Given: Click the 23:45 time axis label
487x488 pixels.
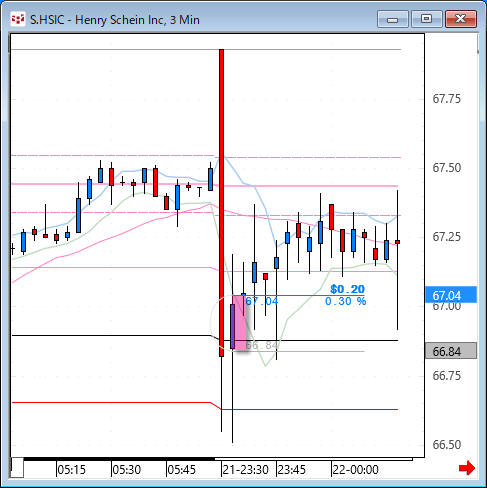Looking at the screenshot, I should click(292, 470).
